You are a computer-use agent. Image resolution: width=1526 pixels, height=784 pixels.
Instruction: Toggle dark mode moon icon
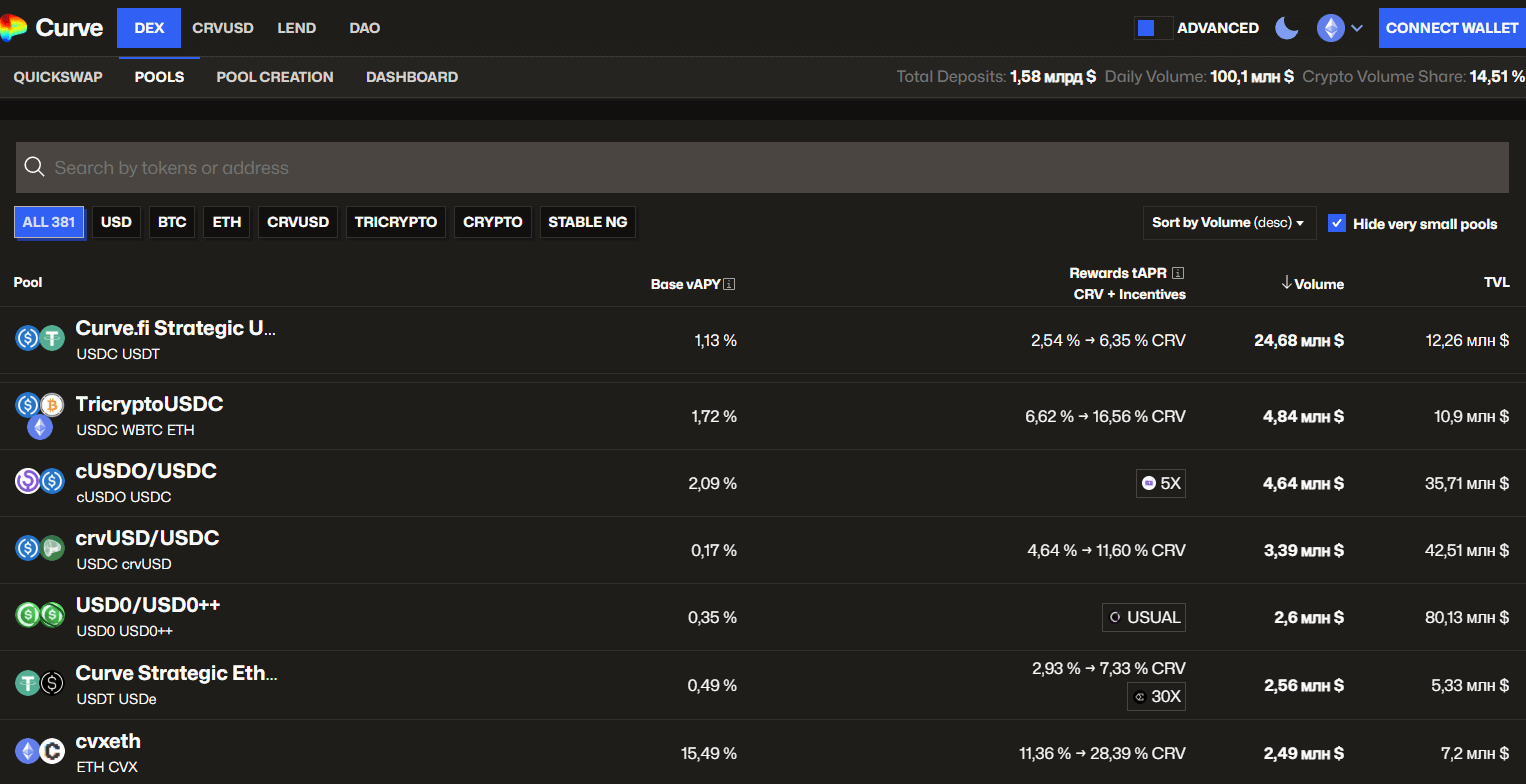point(1286,28)
